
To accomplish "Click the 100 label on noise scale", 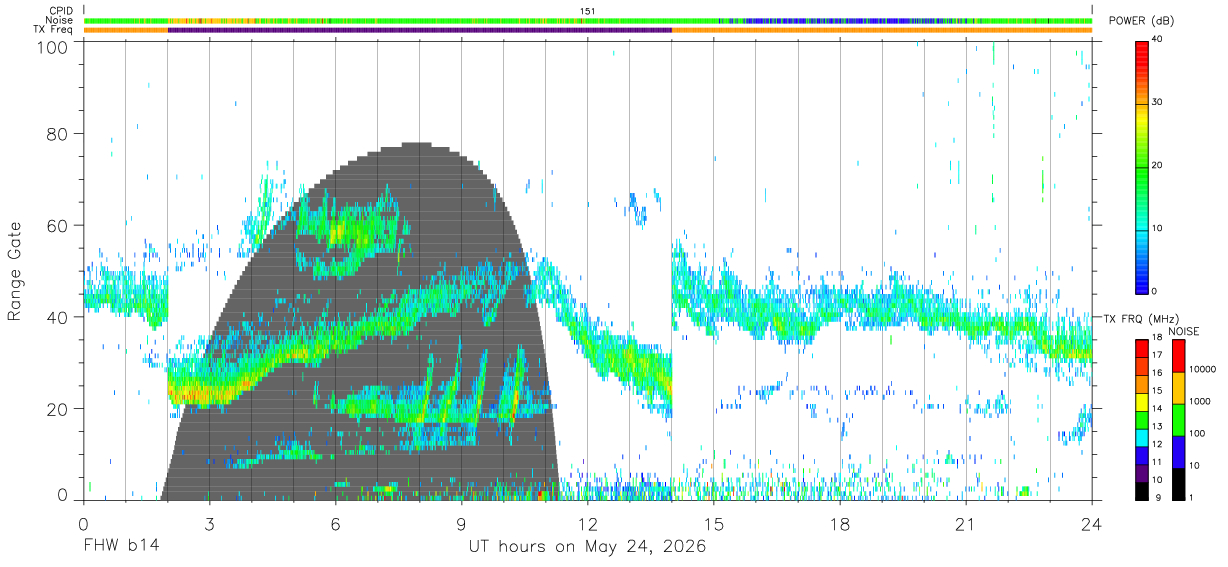I will [1197, 433].
